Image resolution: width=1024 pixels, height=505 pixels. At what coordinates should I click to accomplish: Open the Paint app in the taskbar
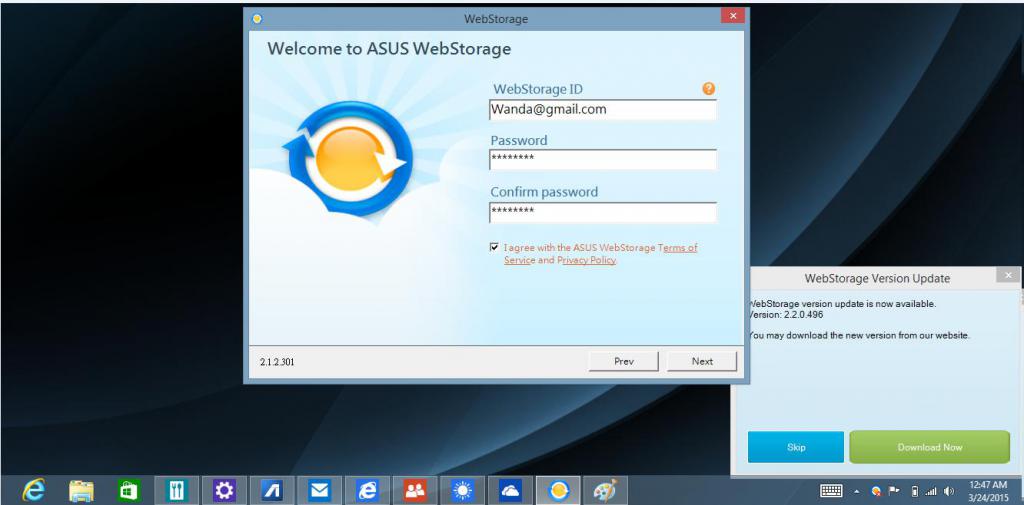point(605,491)
